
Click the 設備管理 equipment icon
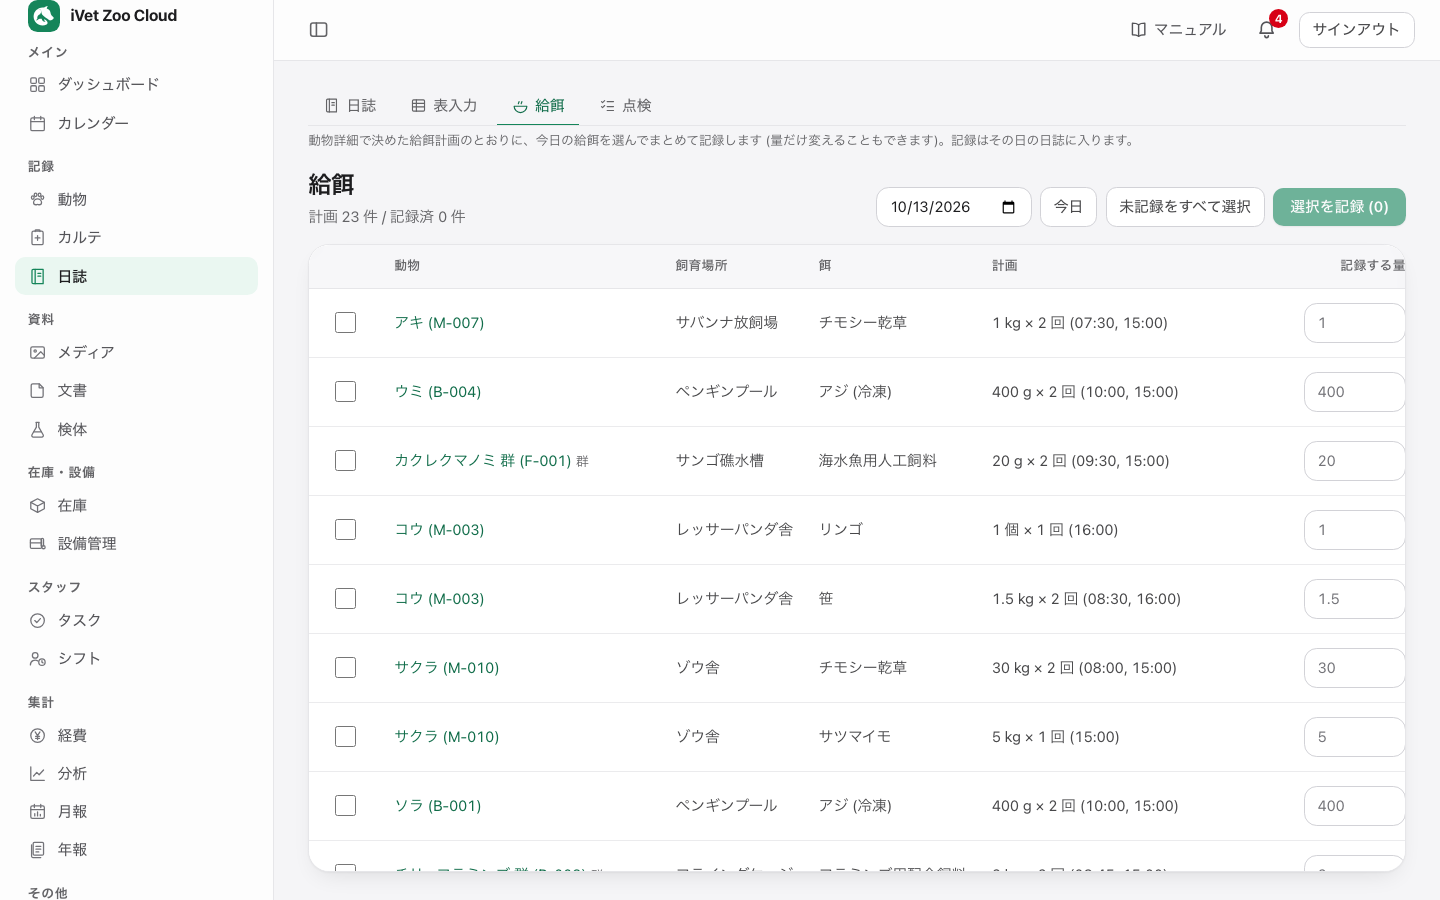(38, 543)
